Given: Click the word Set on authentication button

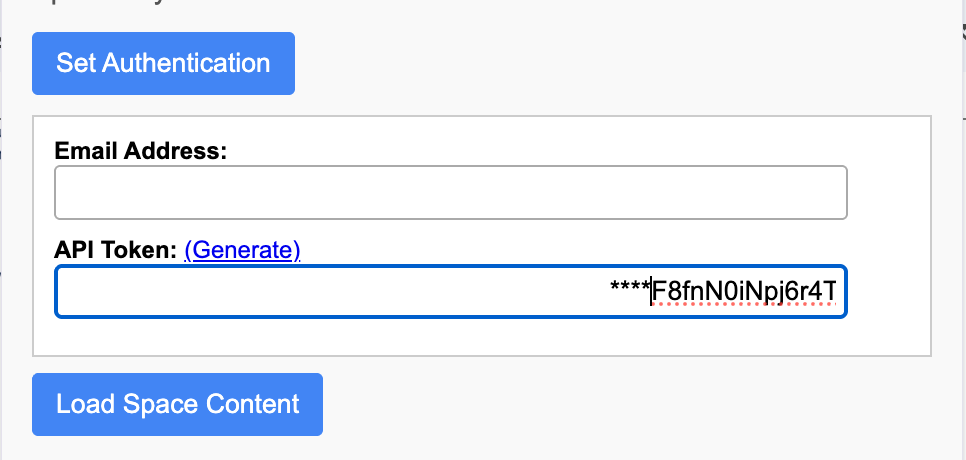Looking at the screenshot, I should [x=76, y=64].
